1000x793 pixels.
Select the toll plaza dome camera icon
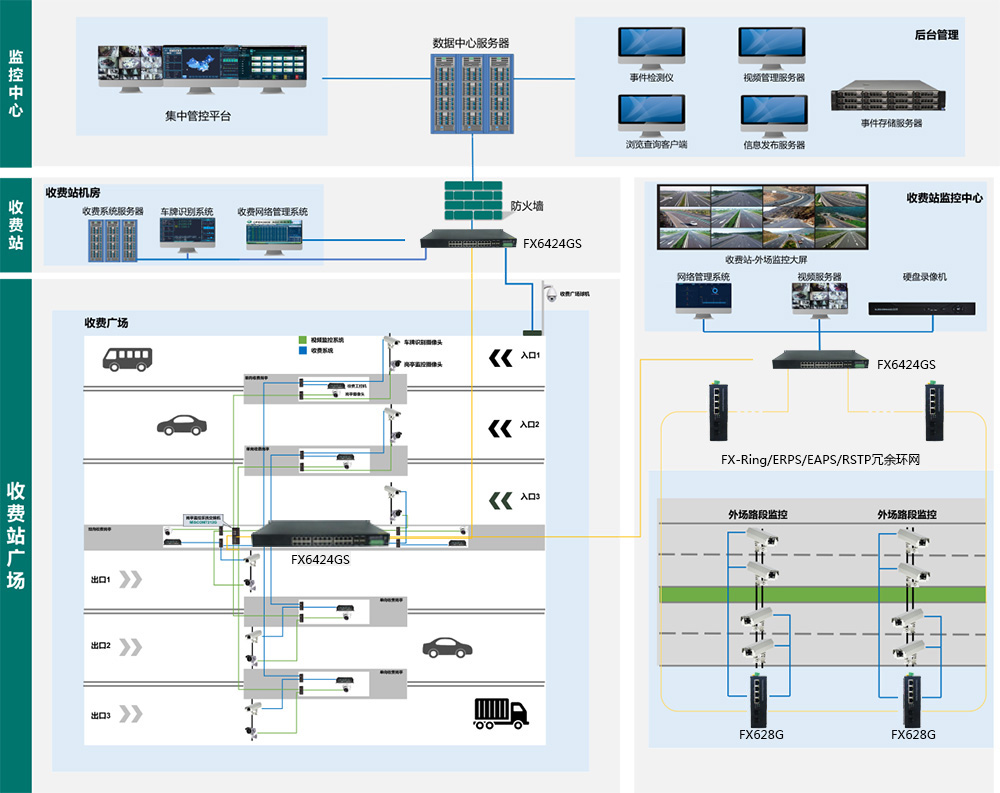[548, 294]
